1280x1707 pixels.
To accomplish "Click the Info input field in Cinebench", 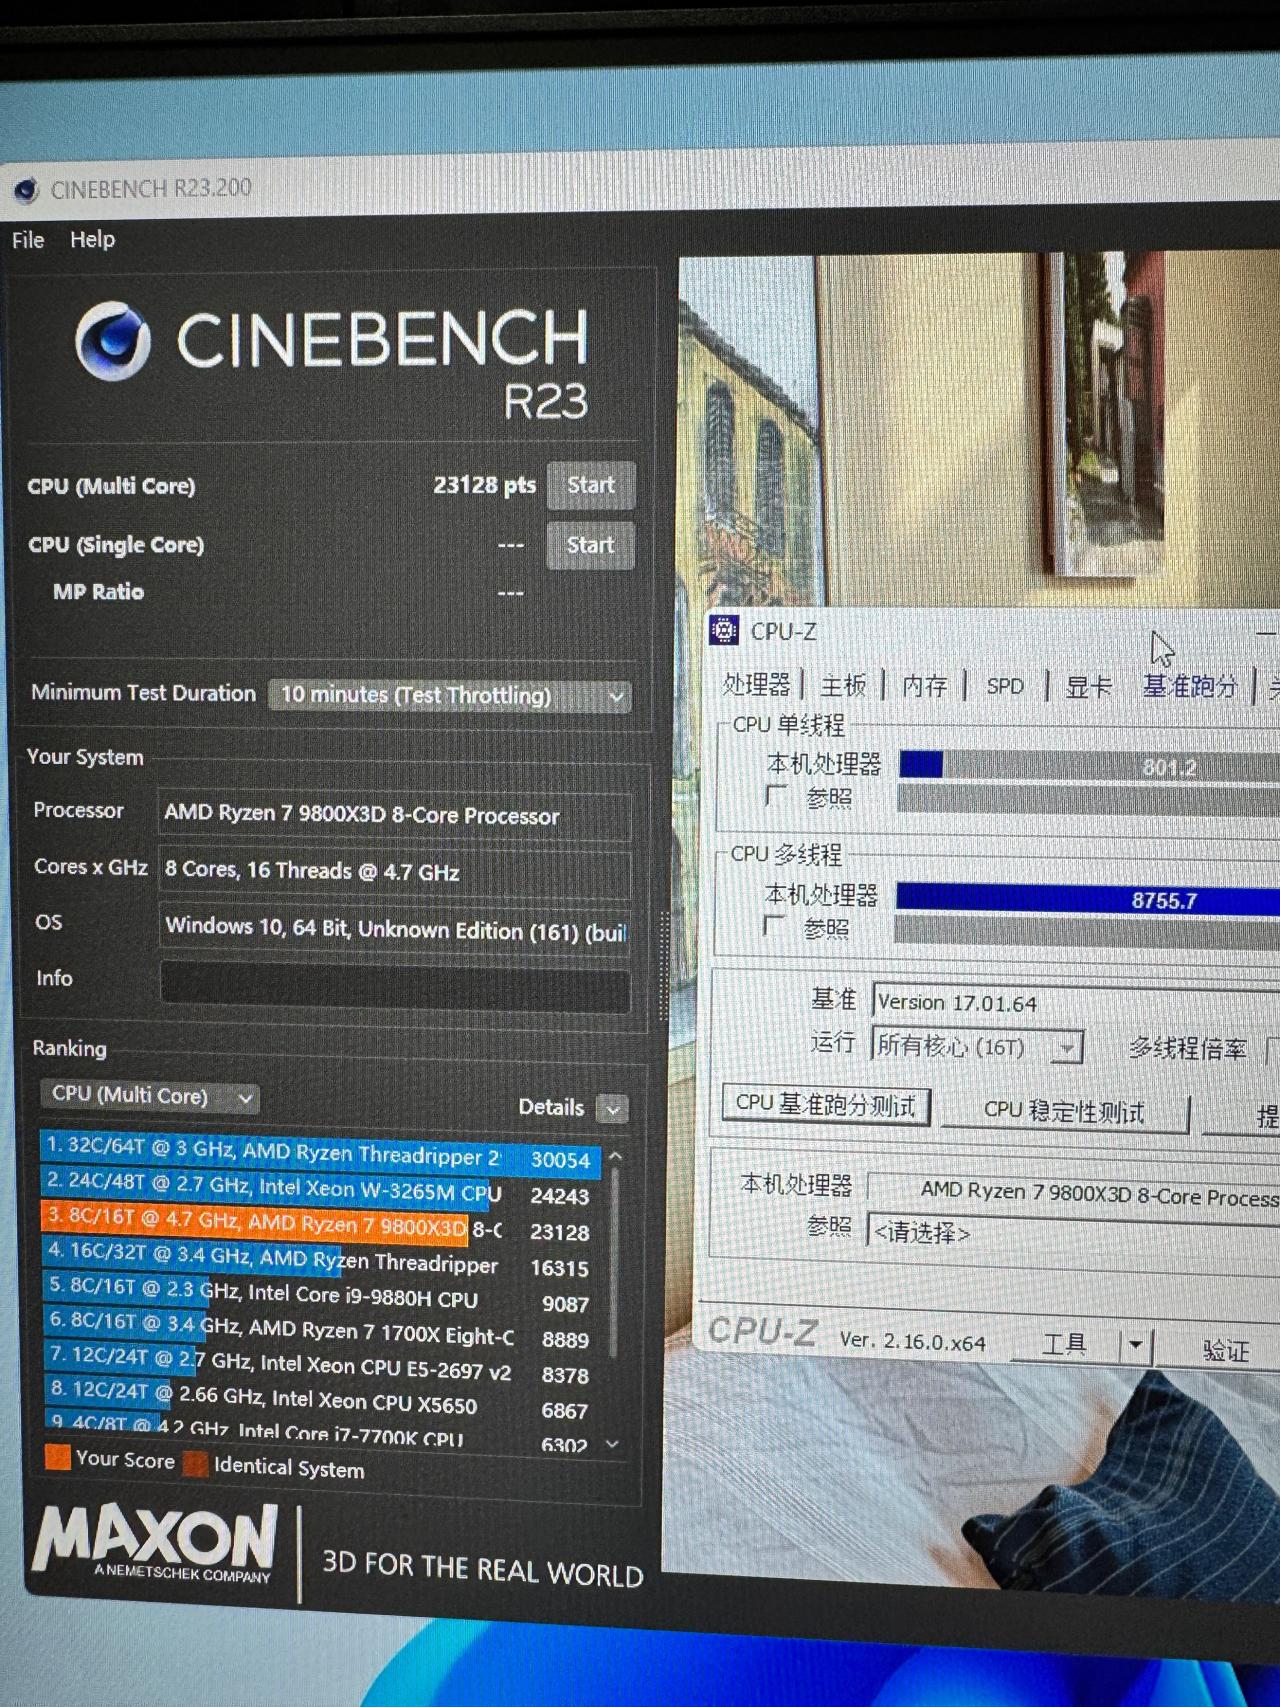I will point(396,986).
